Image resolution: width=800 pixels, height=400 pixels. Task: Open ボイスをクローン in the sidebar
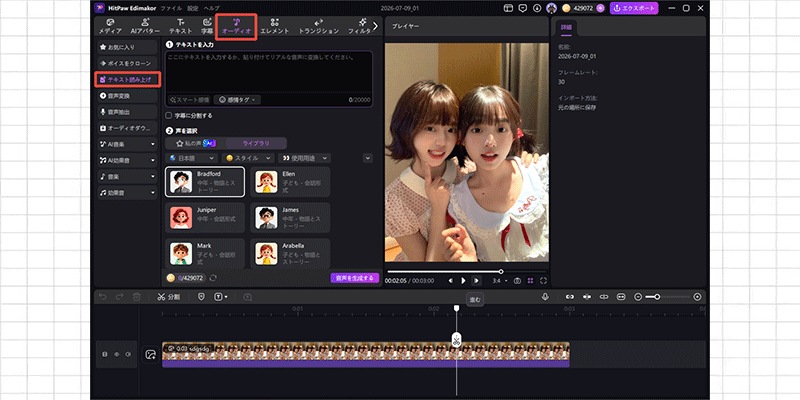(x=127, y=63)
